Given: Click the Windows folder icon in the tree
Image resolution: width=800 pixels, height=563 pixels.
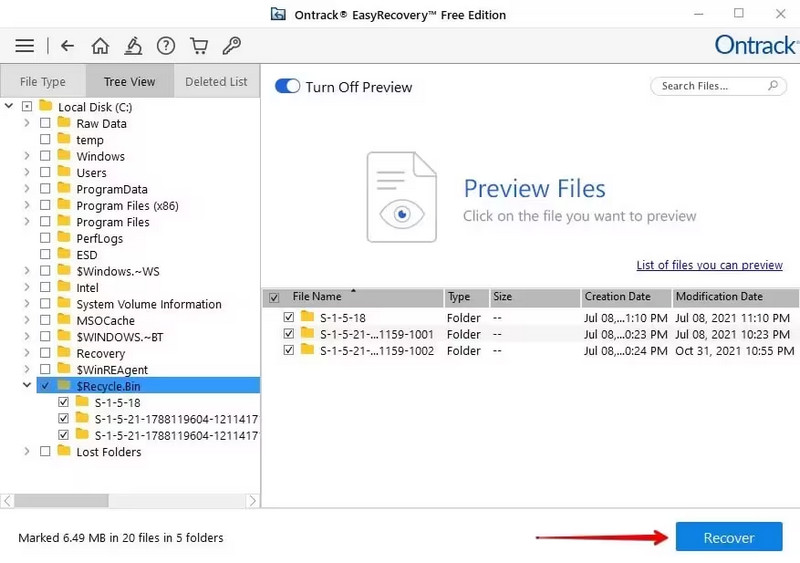Looking at the screenshot, I should (x=64, y=155).
